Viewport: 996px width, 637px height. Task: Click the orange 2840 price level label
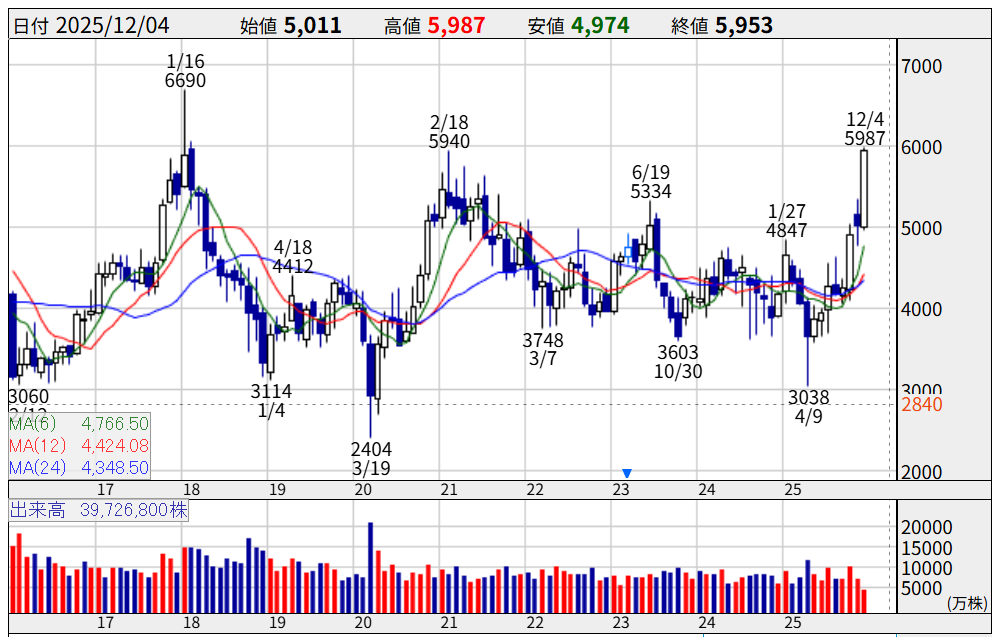point(920,405)
